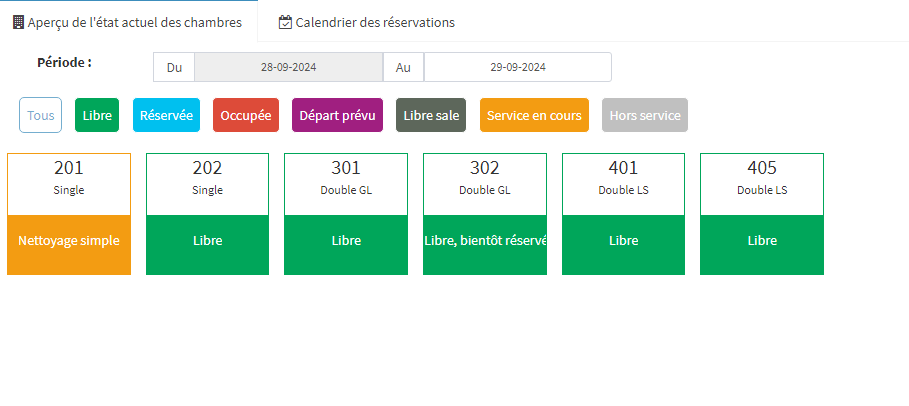The height and width of the screenshot is (406, 909).
Task: Click the calendar icon on the reservations tab
Action: point(285,22)
